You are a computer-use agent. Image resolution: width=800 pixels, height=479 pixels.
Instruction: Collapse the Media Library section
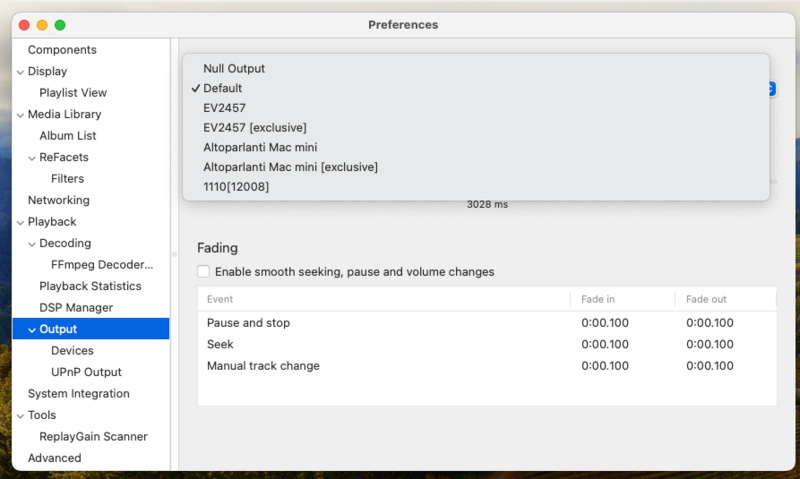point(20,115)
